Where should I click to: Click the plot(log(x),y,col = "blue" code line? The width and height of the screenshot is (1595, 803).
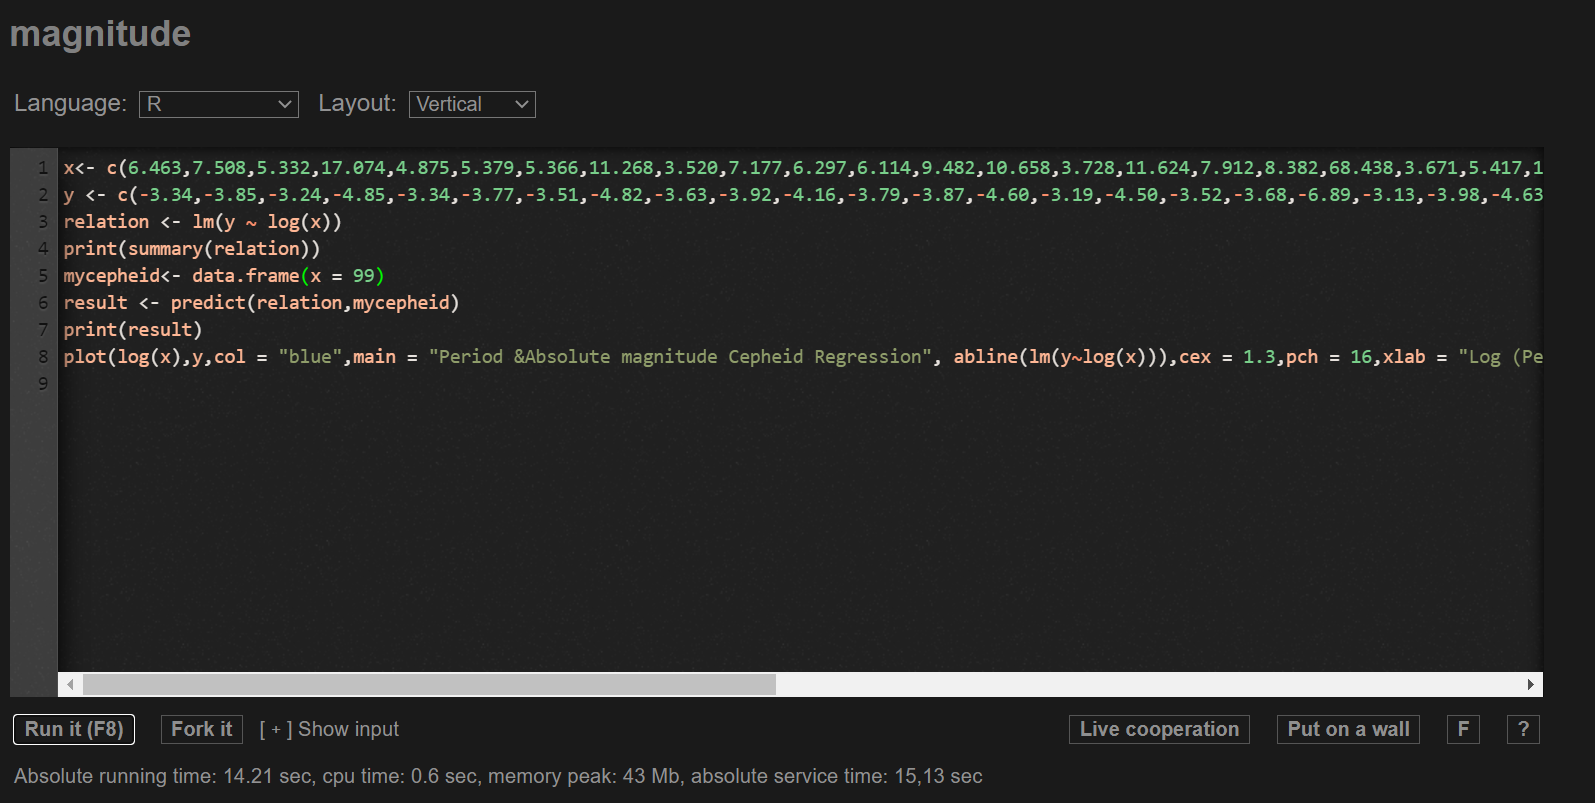[x=803, y=357]
